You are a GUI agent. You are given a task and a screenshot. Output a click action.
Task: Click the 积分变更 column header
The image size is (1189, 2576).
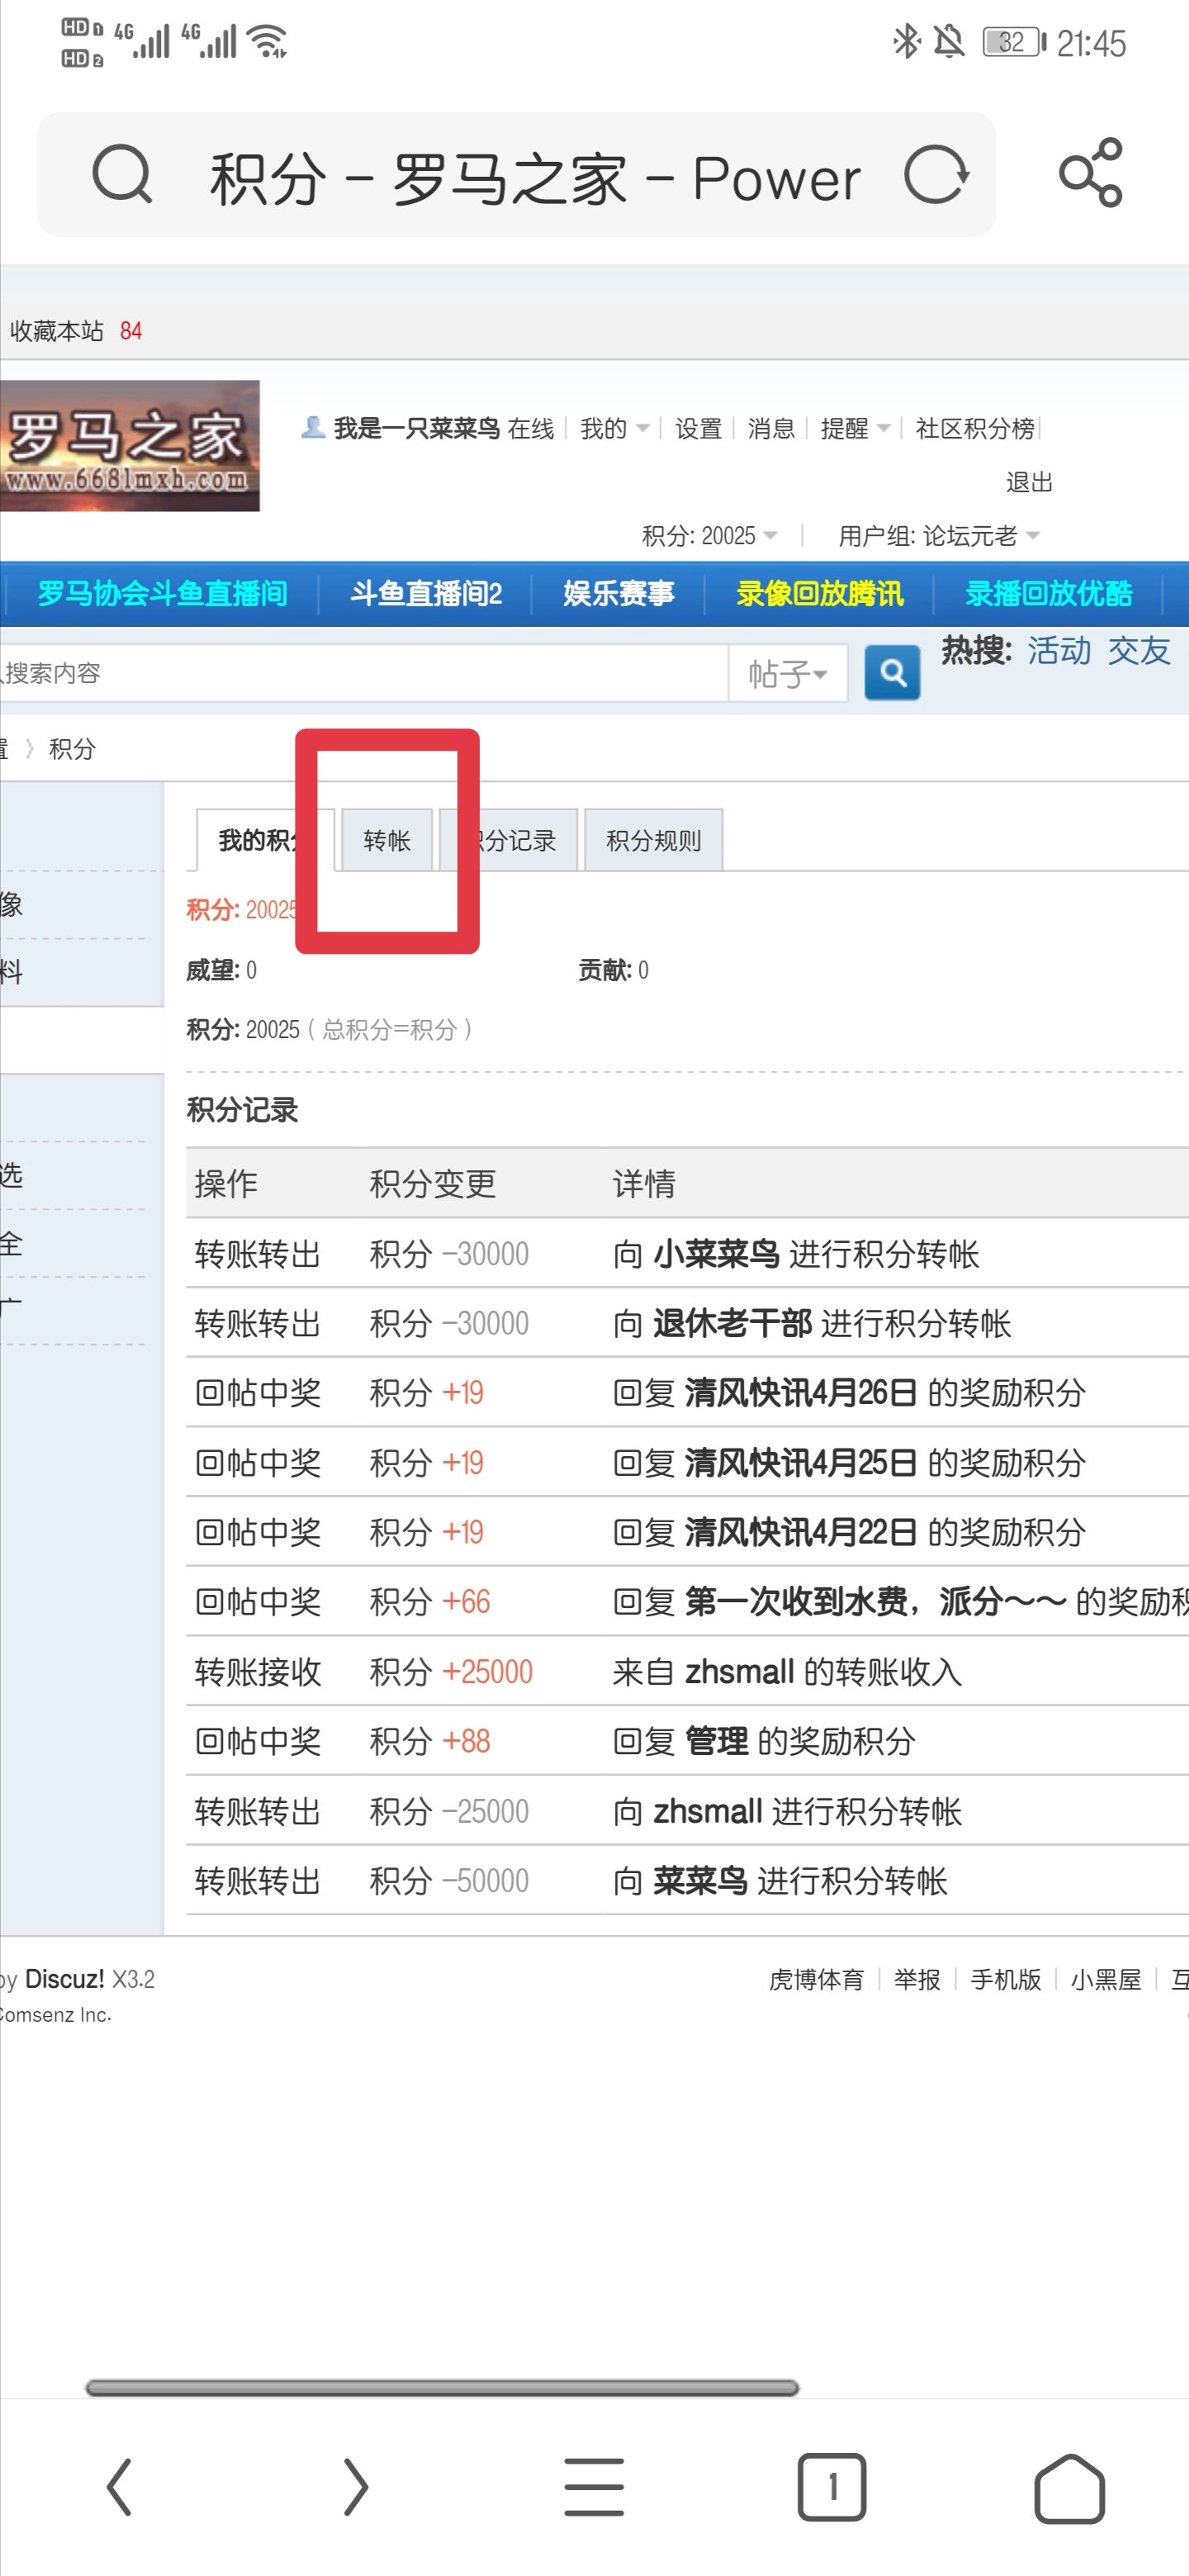click(433, 1184)
